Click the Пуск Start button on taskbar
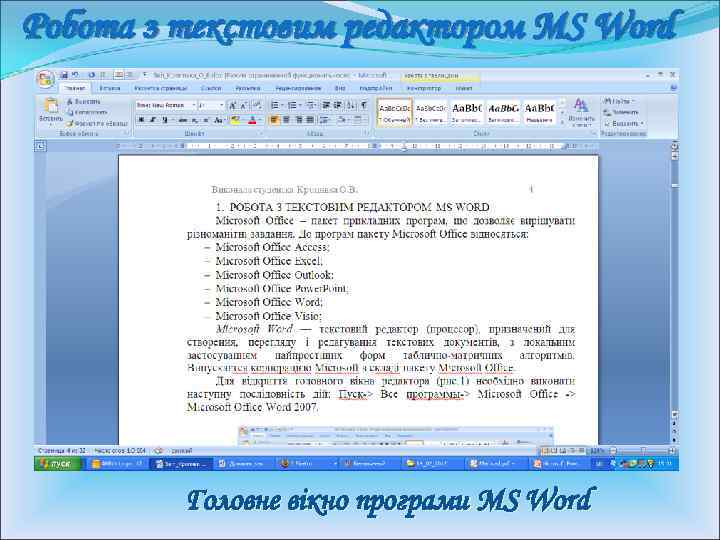 (x=57, y=464)
